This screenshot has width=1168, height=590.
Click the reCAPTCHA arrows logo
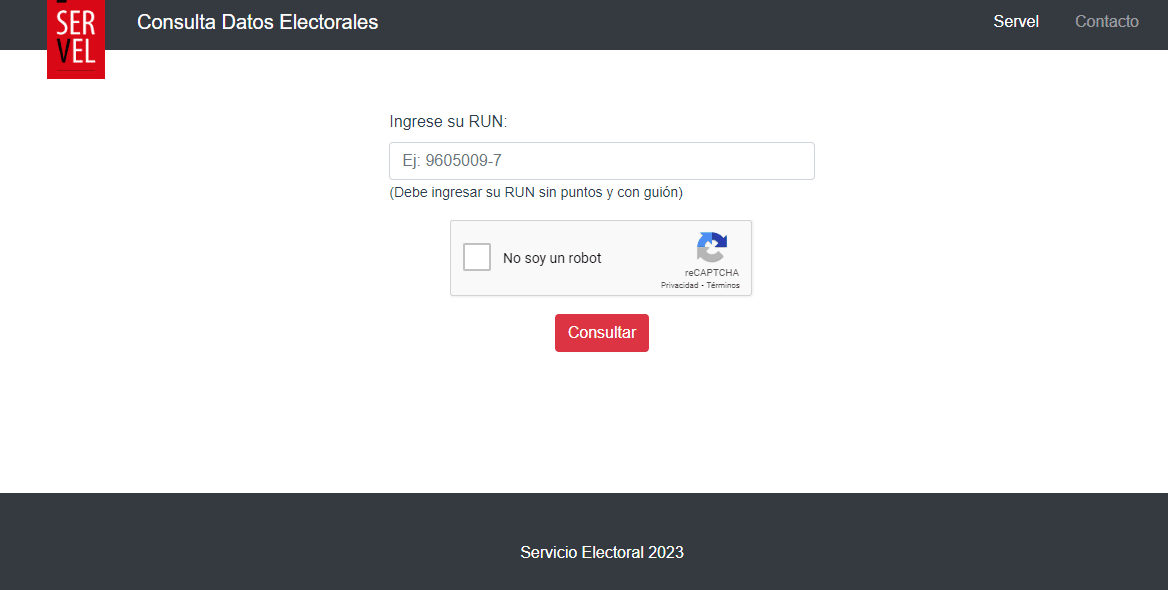711,247
